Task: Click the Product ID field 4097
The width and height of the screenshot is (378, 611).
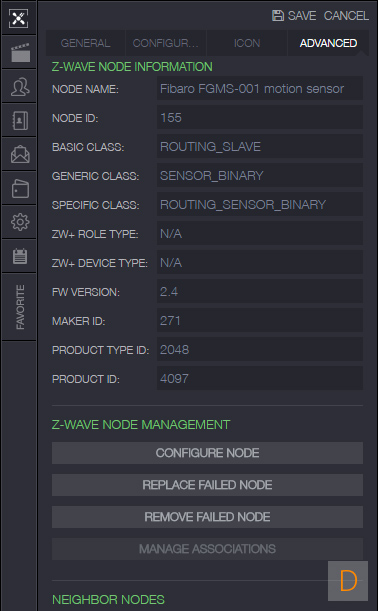Action: point(260,378)
